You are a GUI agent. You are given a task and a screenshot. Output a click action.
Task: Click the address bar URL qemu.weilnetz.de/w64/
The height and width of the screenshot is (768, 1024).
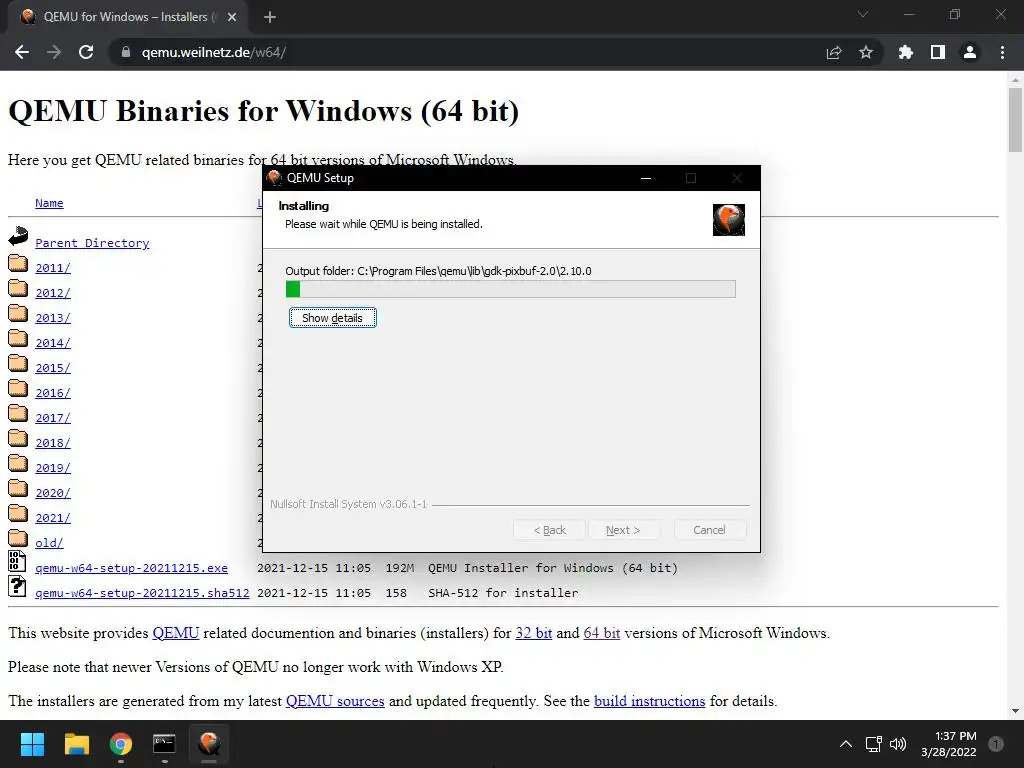pos(214,52)
